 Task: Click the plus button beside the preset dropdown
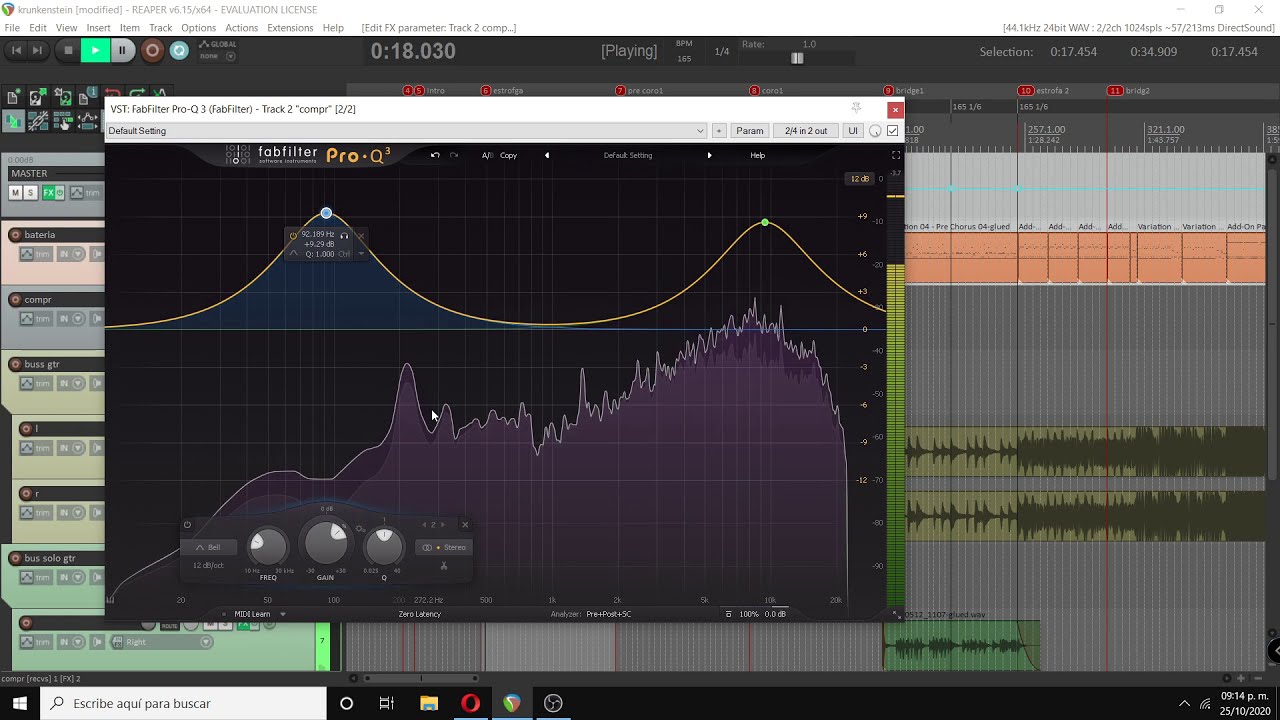[x=718, y=131]
